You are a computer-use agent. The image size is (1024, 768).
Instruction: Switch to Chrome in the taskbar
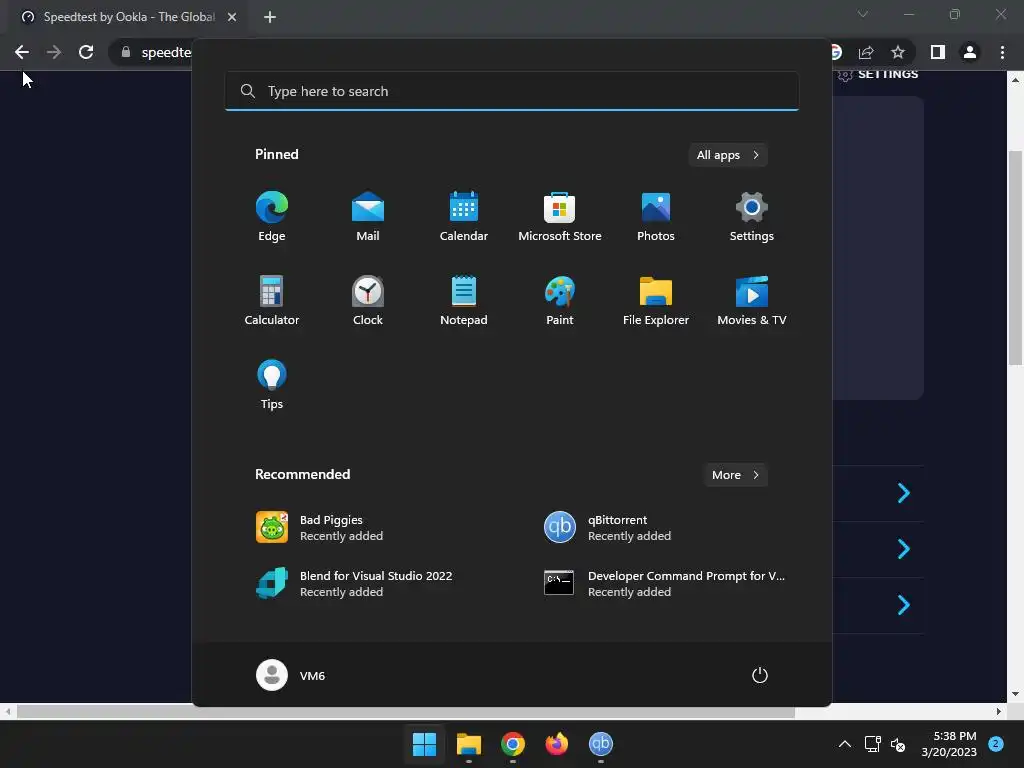(x=513, y=744)
